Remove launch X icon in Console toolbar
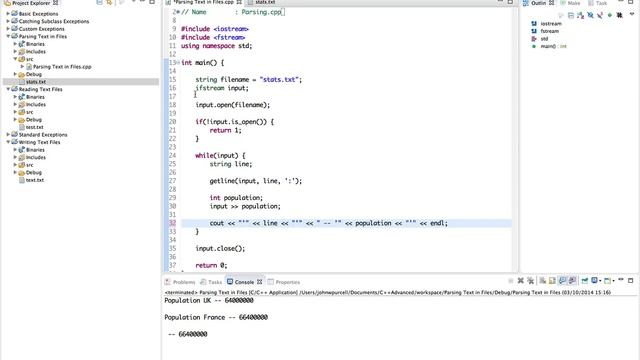 (521, 280)
